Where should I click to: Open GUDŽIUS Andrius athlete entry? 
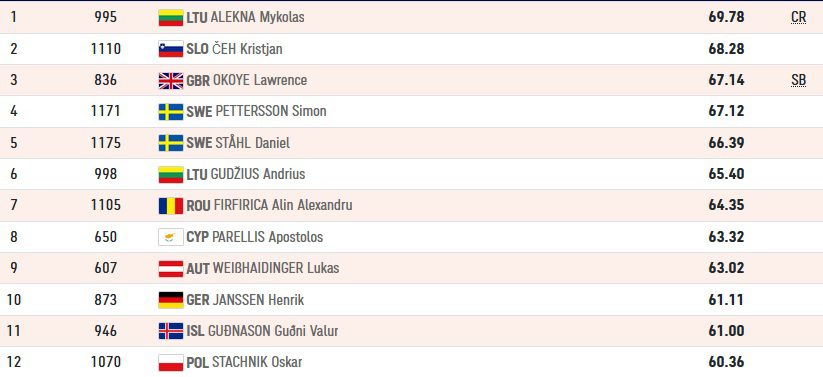tap(258, 174)
